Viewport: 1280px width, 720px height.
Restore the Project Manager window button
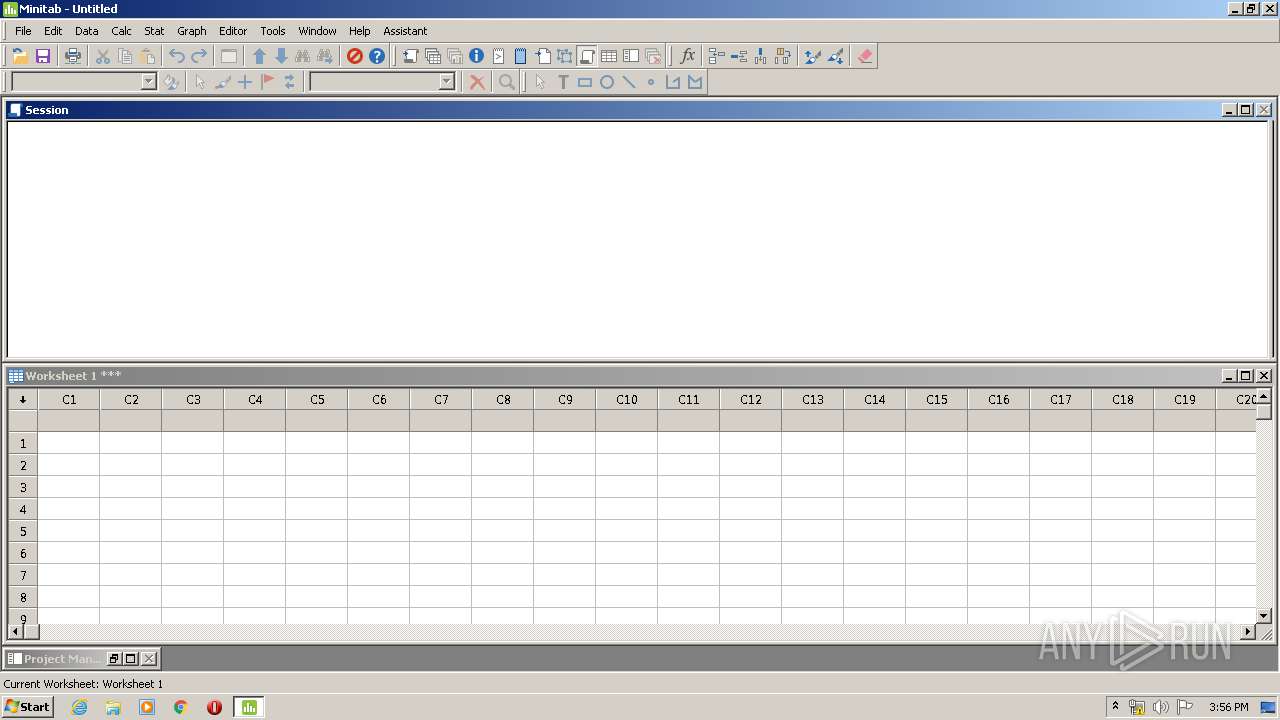114,659
